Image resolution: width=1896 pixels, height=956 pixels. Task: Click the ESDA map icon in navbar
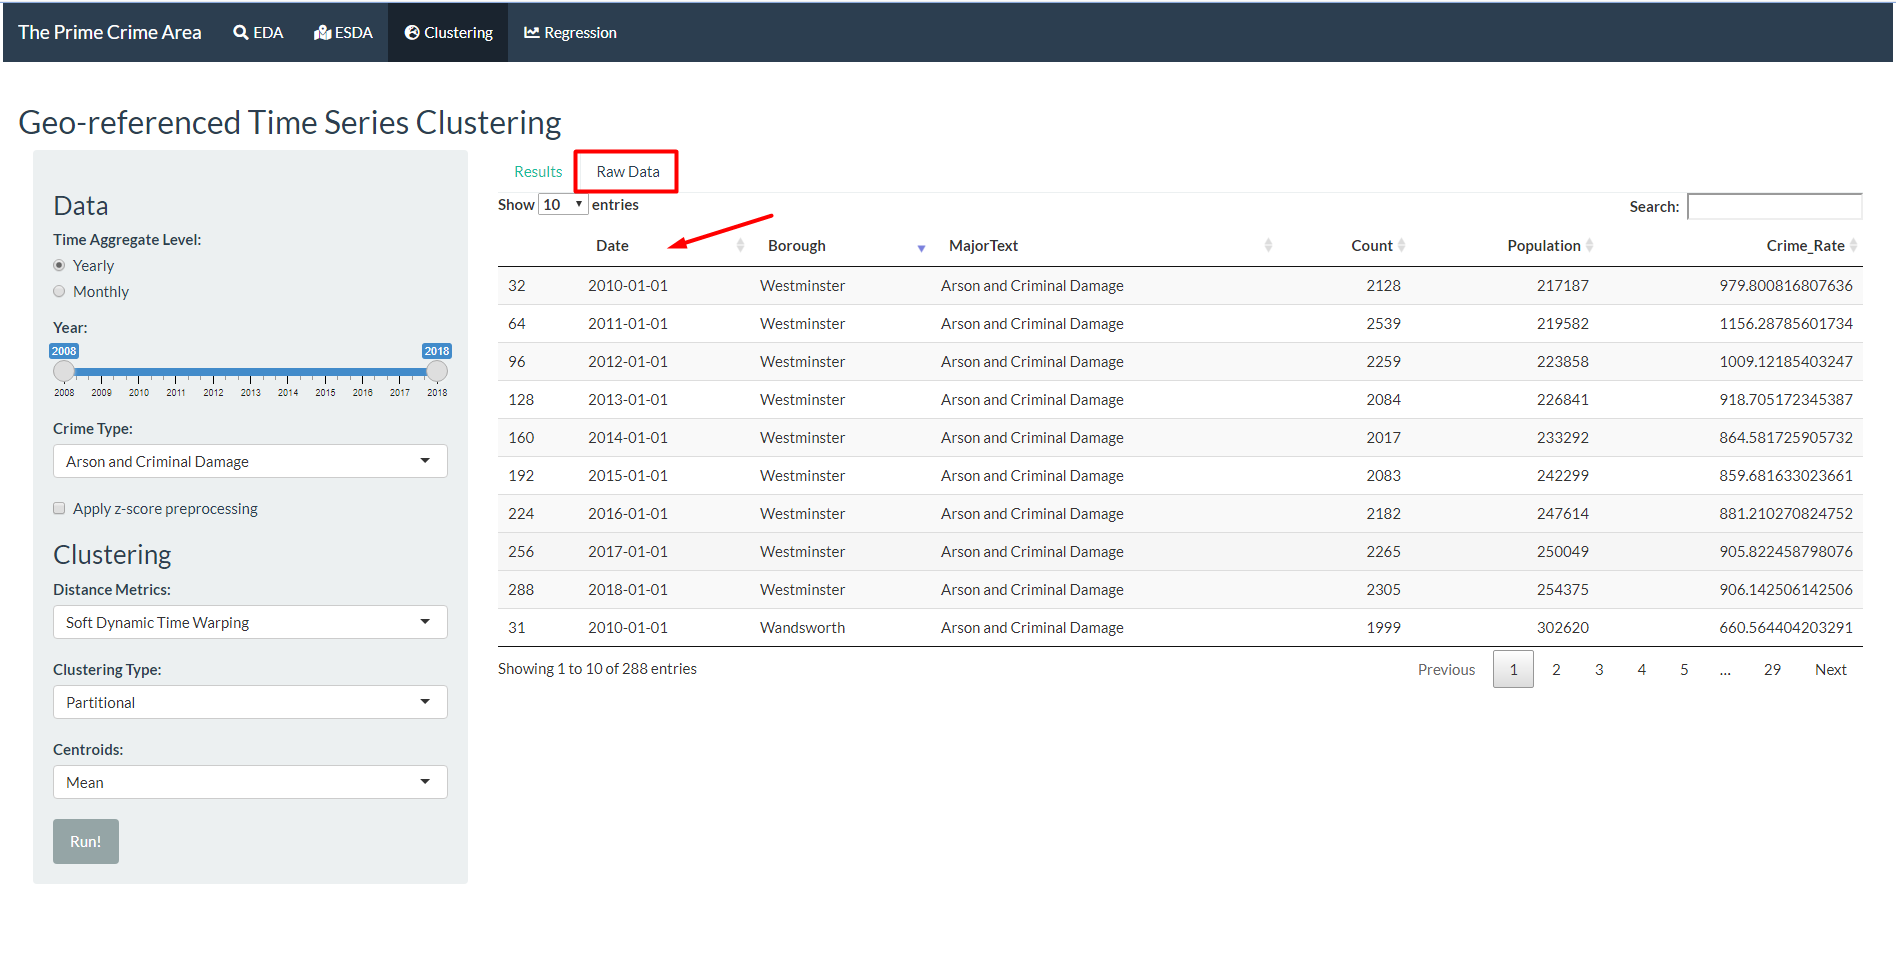tap(322, 33)
